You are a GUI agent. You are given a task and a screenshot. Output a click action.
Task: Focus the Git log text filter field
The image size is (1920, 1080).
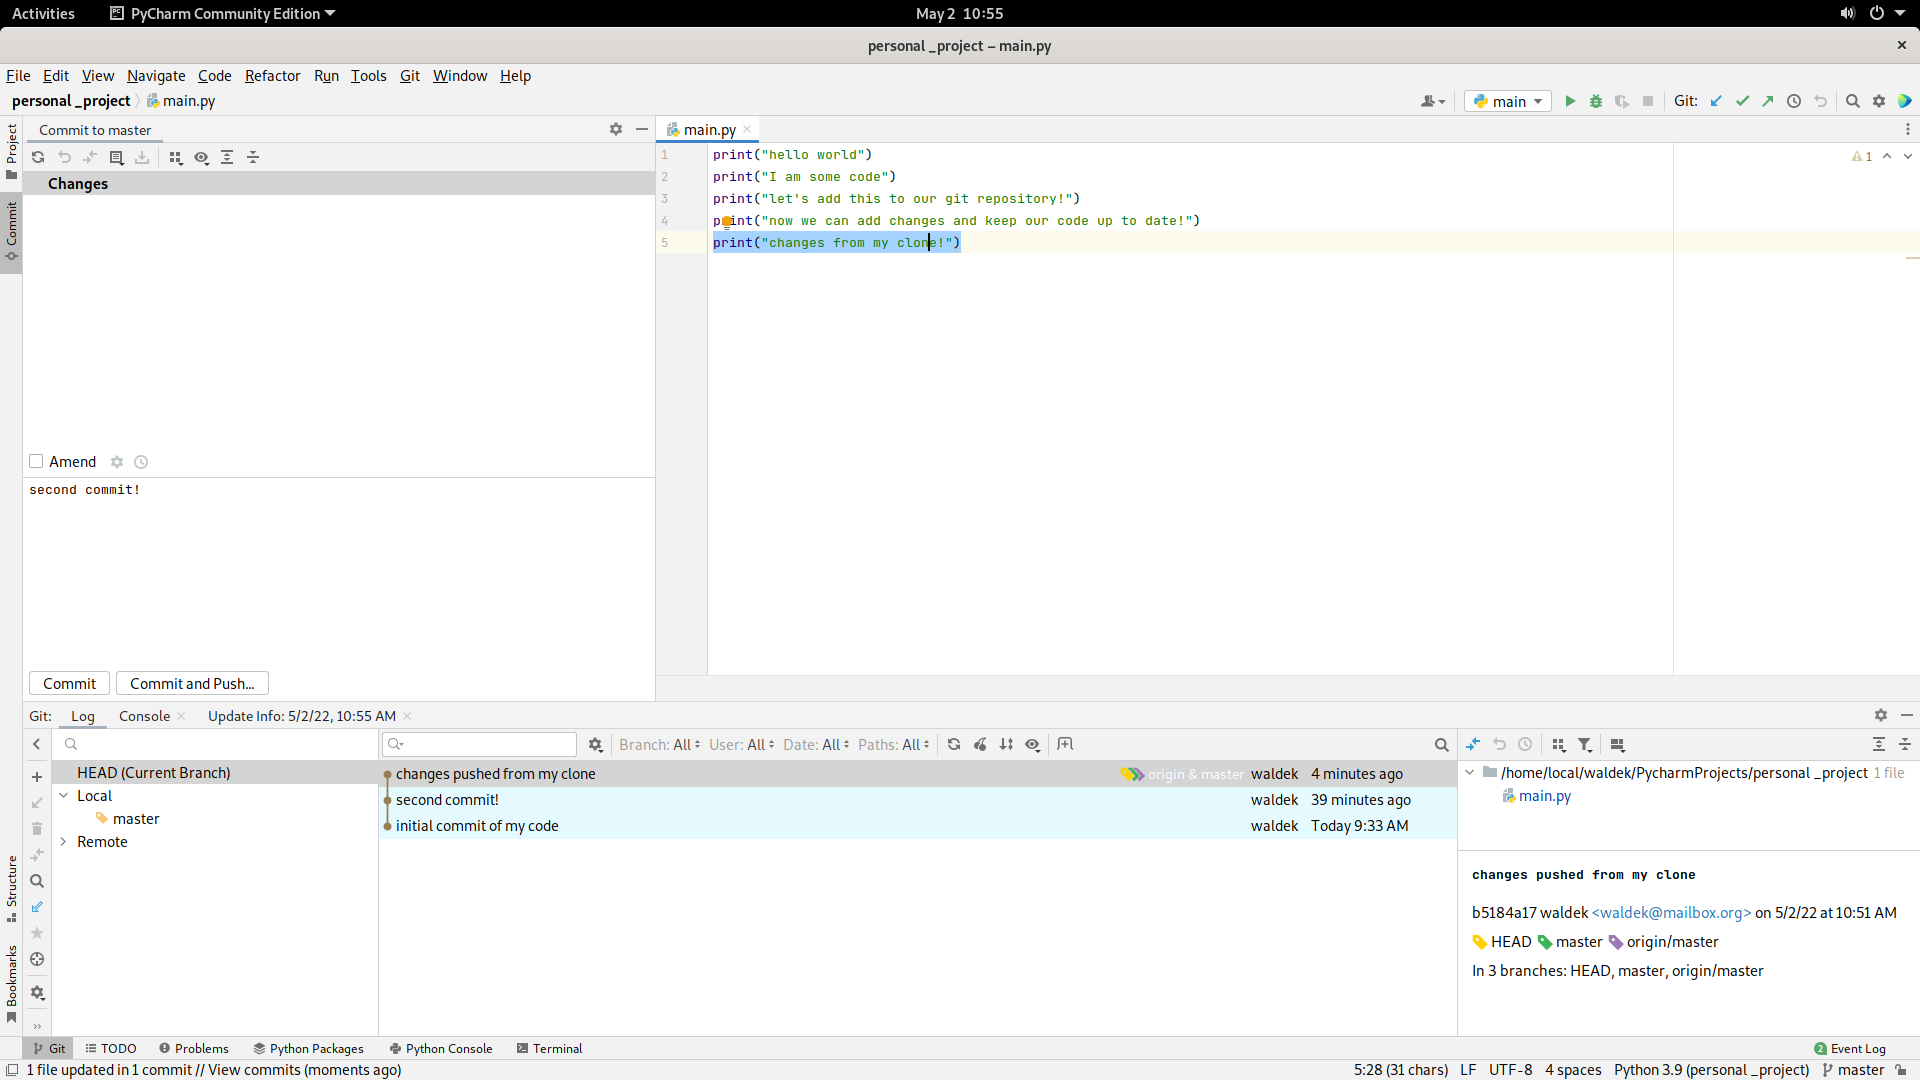tap(480, 744)
